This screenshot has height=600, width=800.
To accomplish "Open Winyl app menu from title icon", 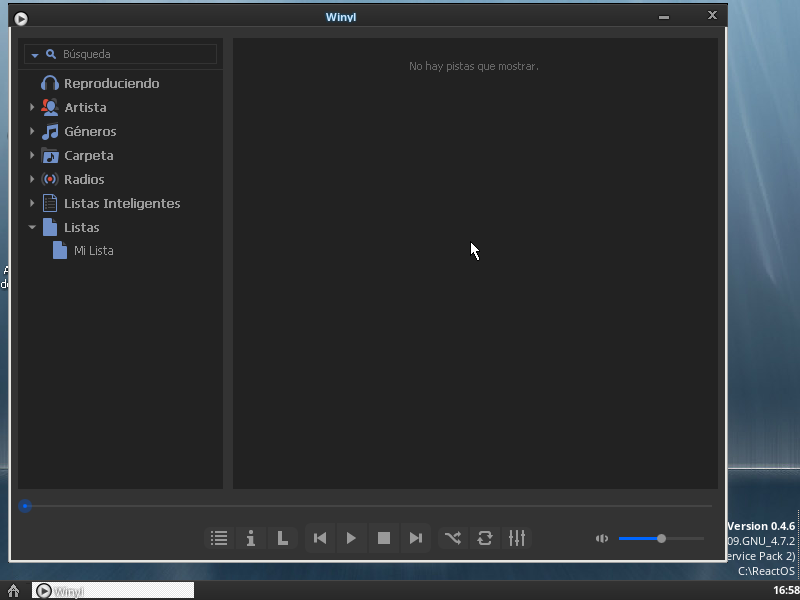I will [21, 19].
